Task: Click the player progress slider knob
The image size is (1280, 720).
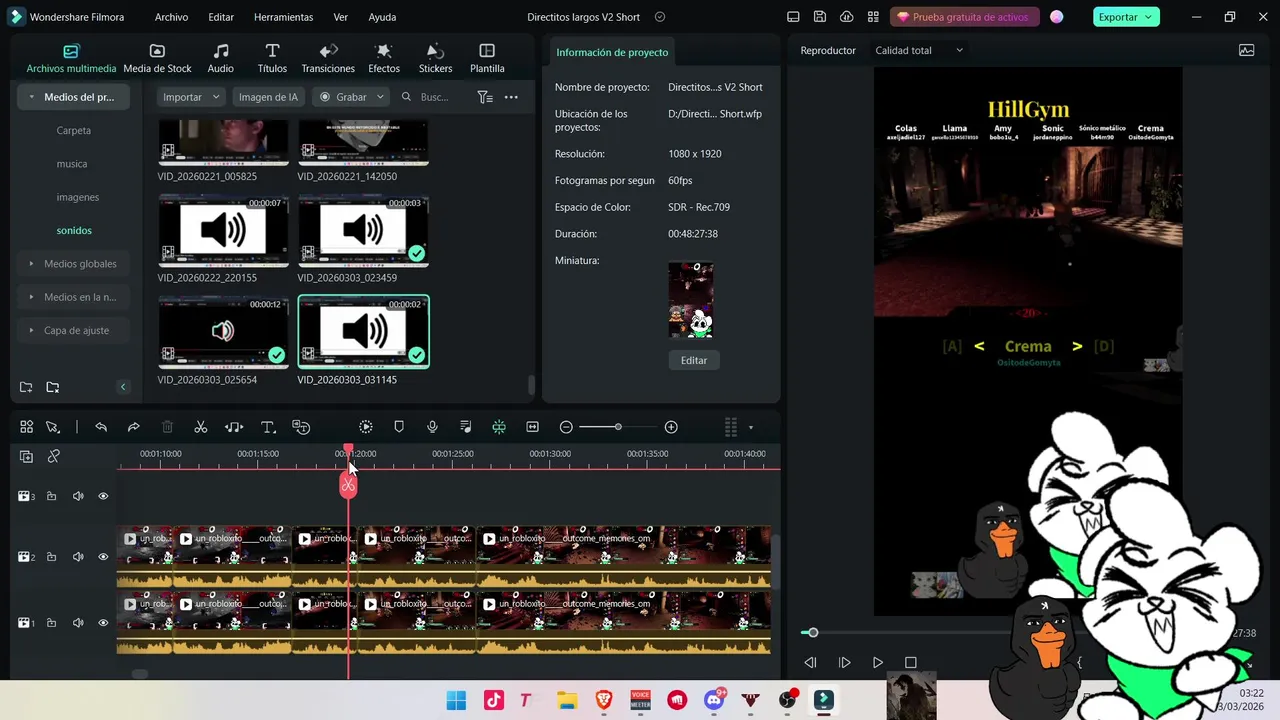Action: (x=813, y=632)
